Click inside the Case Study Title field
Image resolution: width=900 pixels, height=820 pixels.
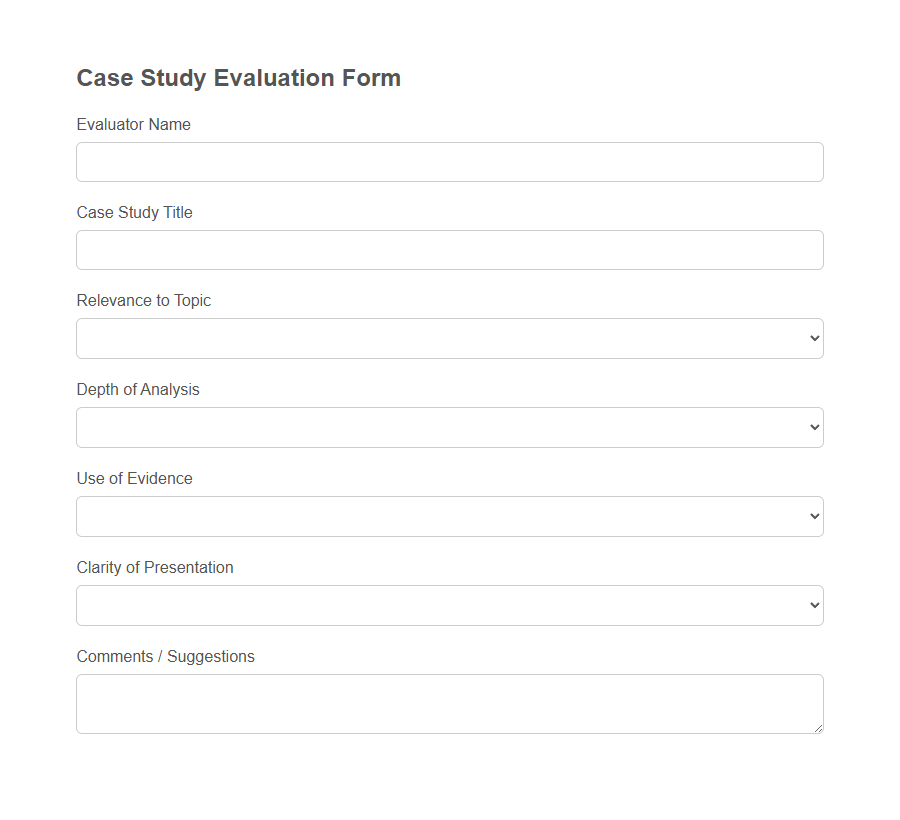pyautogui.click(x=450, y=249)
